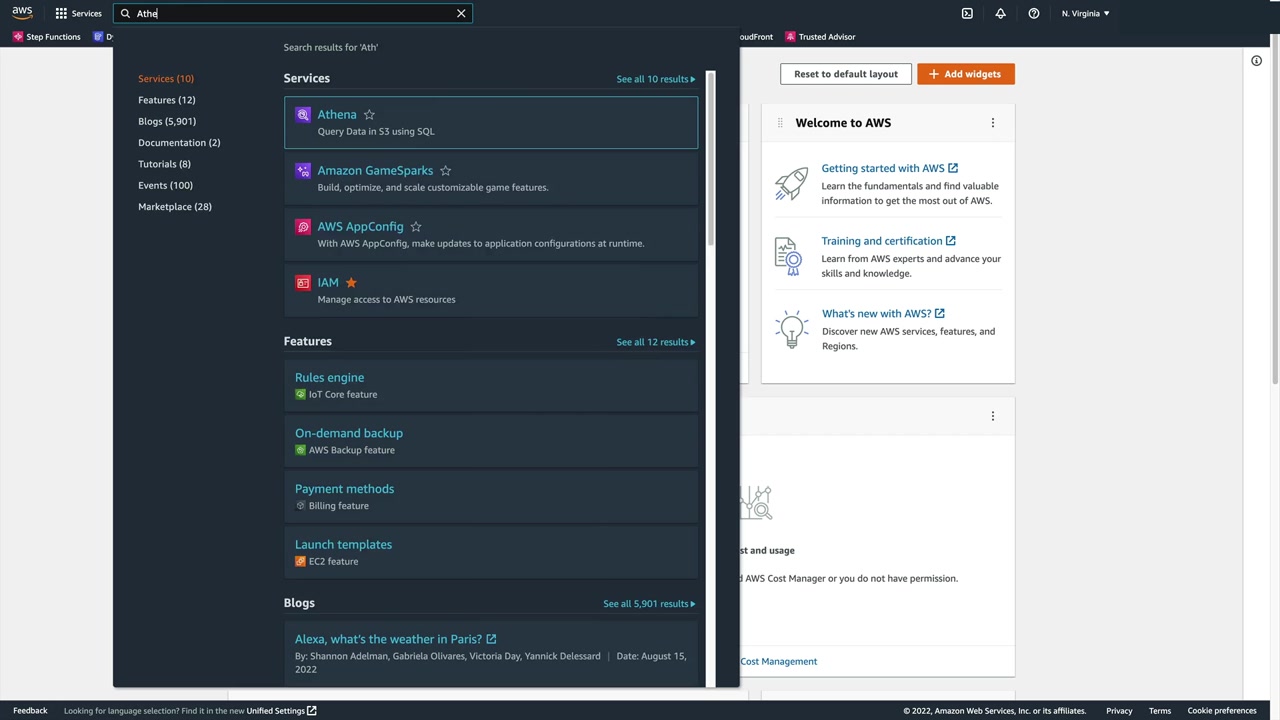The image size is (1280, 720).
Task: Unfavorite IAM by clicking its orange star
Action: 351,283
